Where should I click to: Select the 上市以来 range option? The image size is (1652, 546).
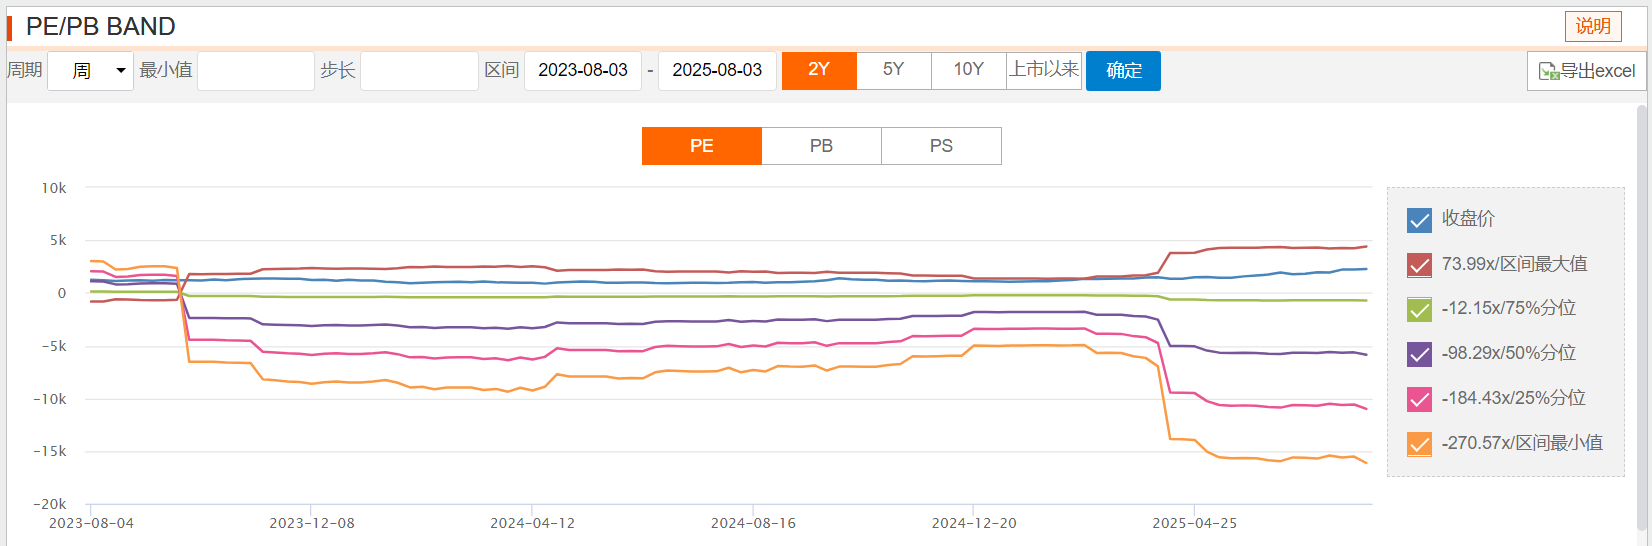click(1044, 70)
